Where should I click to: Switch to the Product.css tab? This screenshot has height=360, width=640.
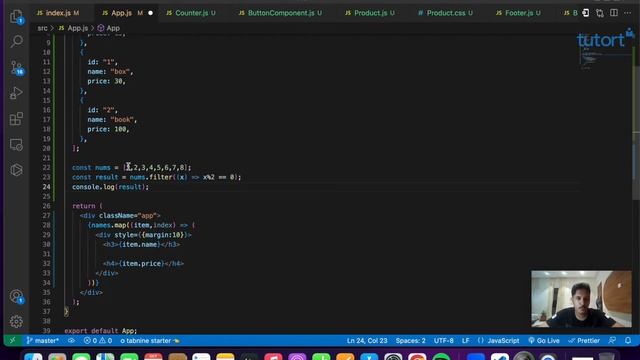click(x=445, y=13)
